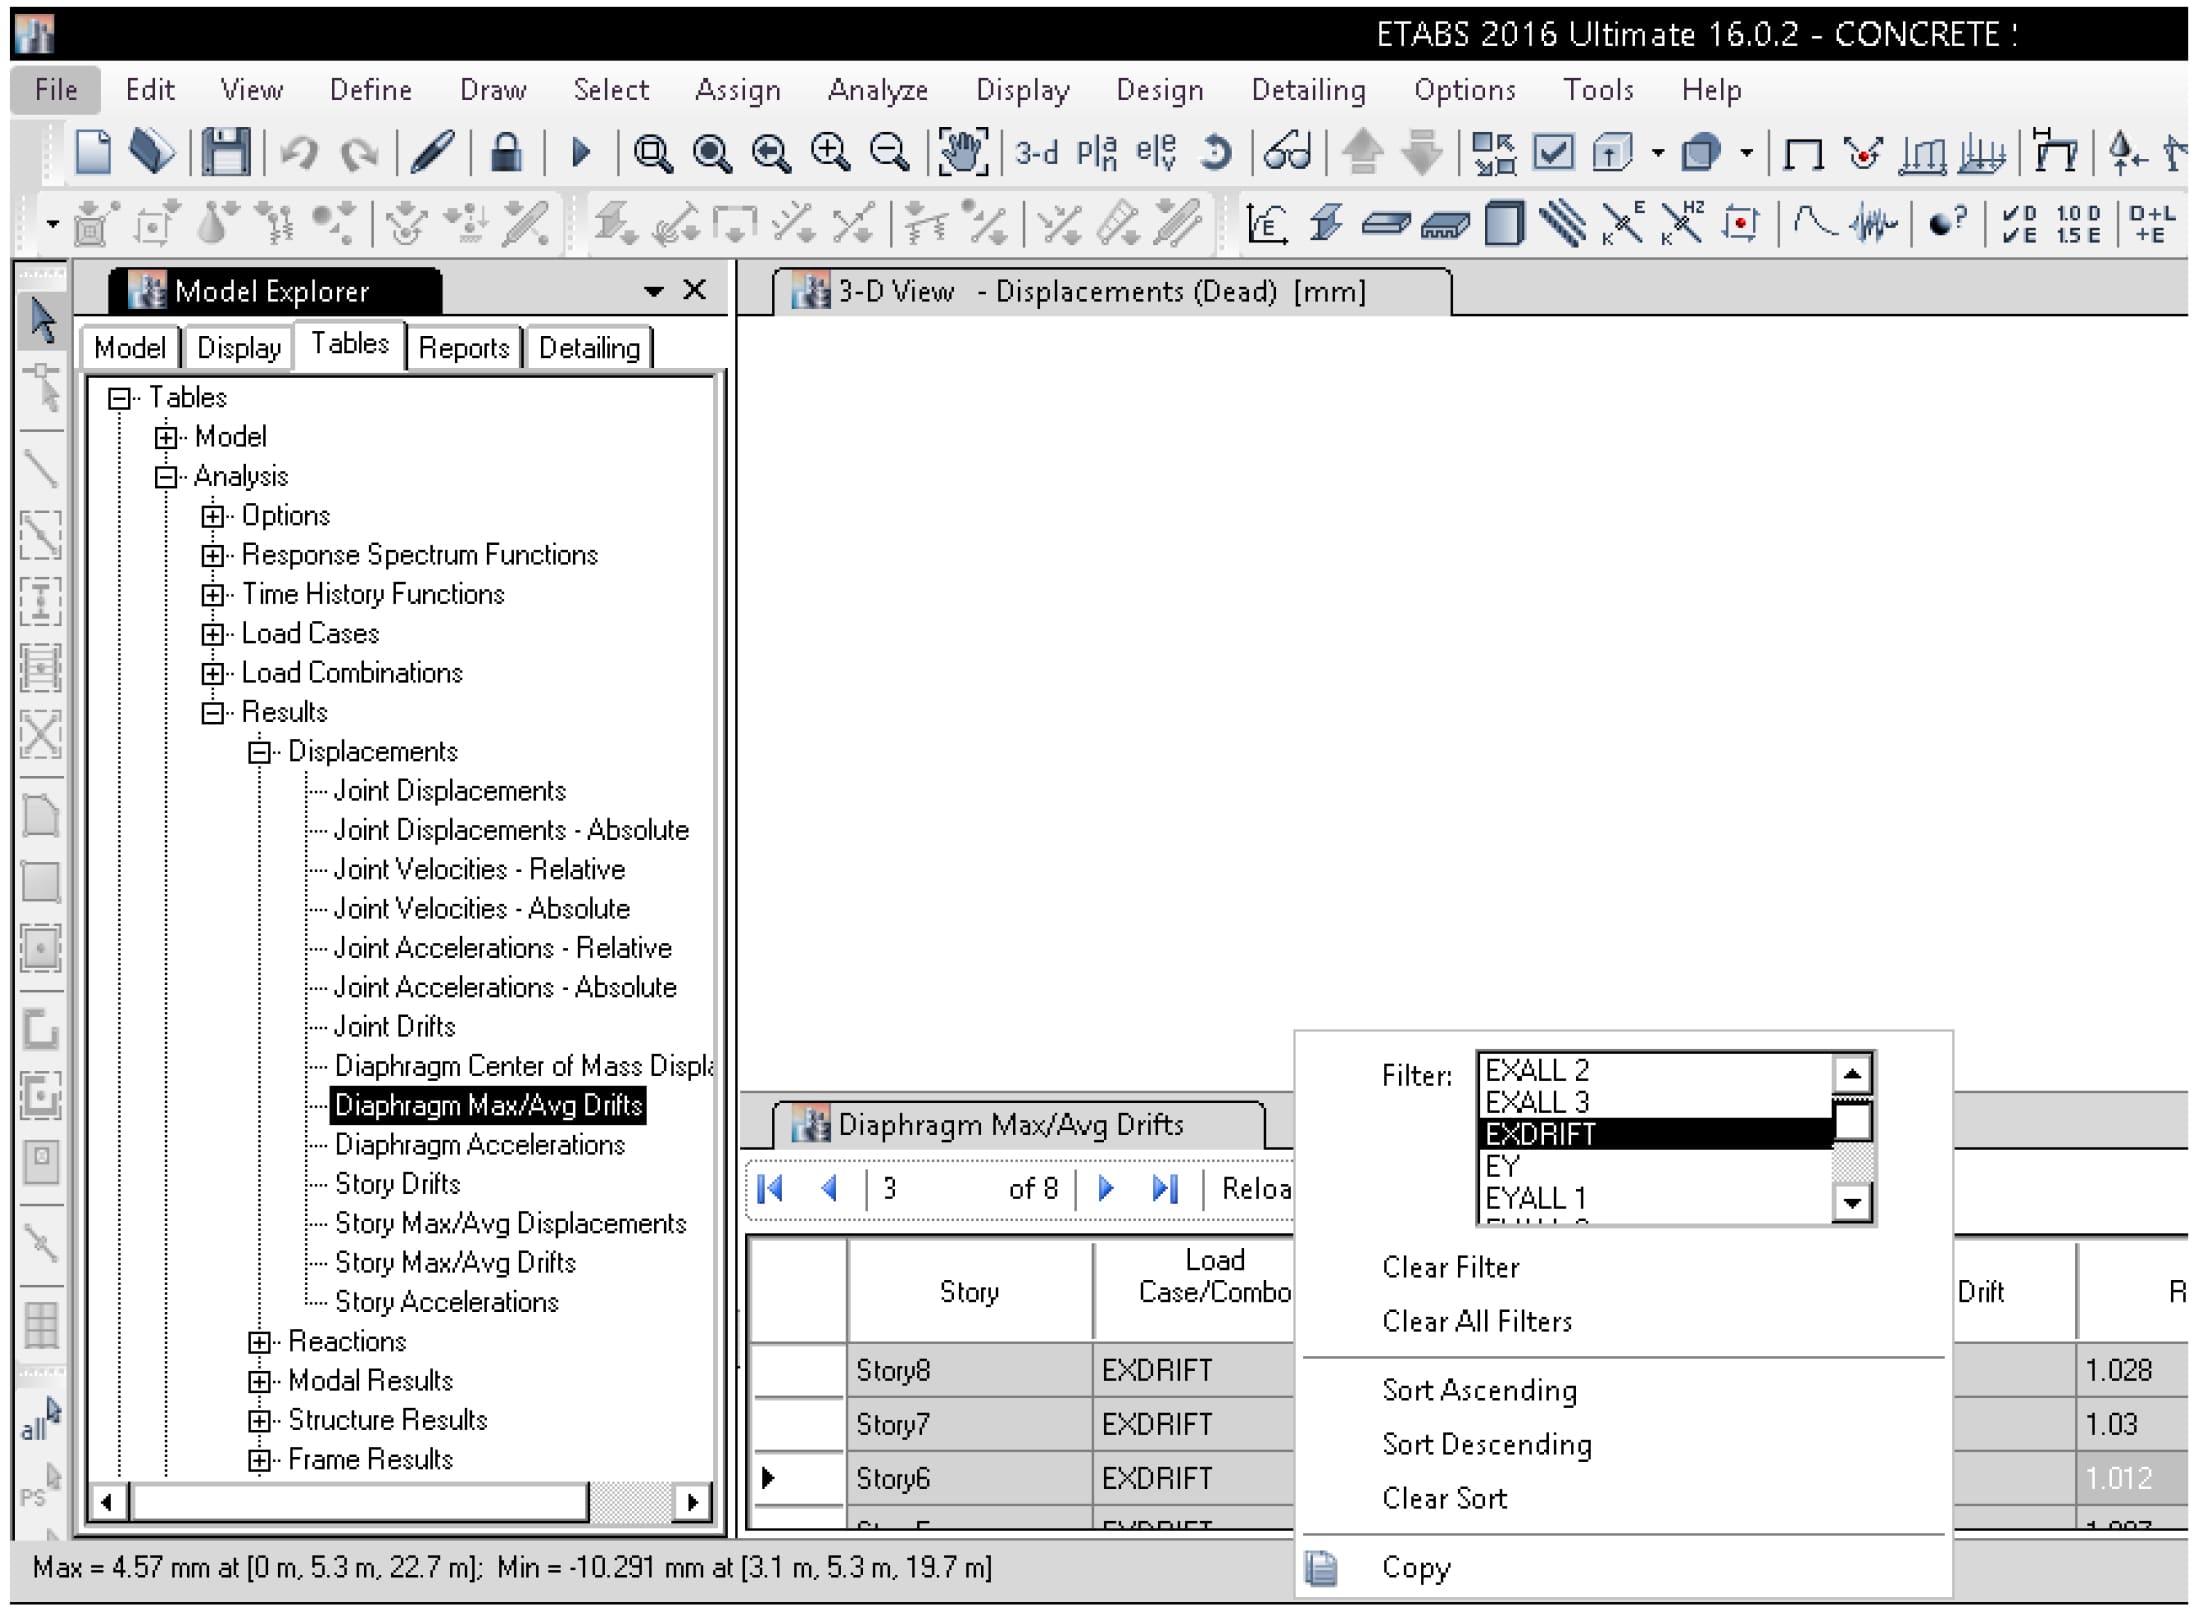Choose Clear Filter in context menu
This screenshot has width=2197, height=1611.
[1450, 1267]
